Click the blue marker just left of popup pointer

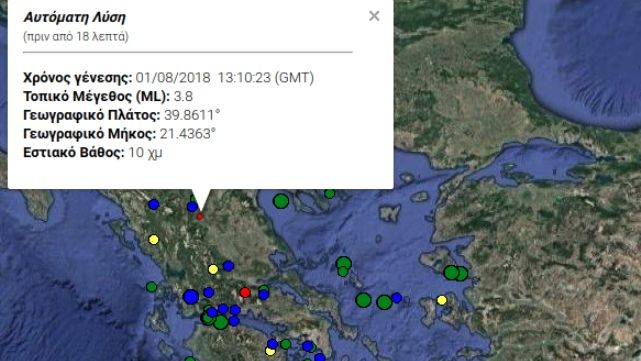click(192, 206)
